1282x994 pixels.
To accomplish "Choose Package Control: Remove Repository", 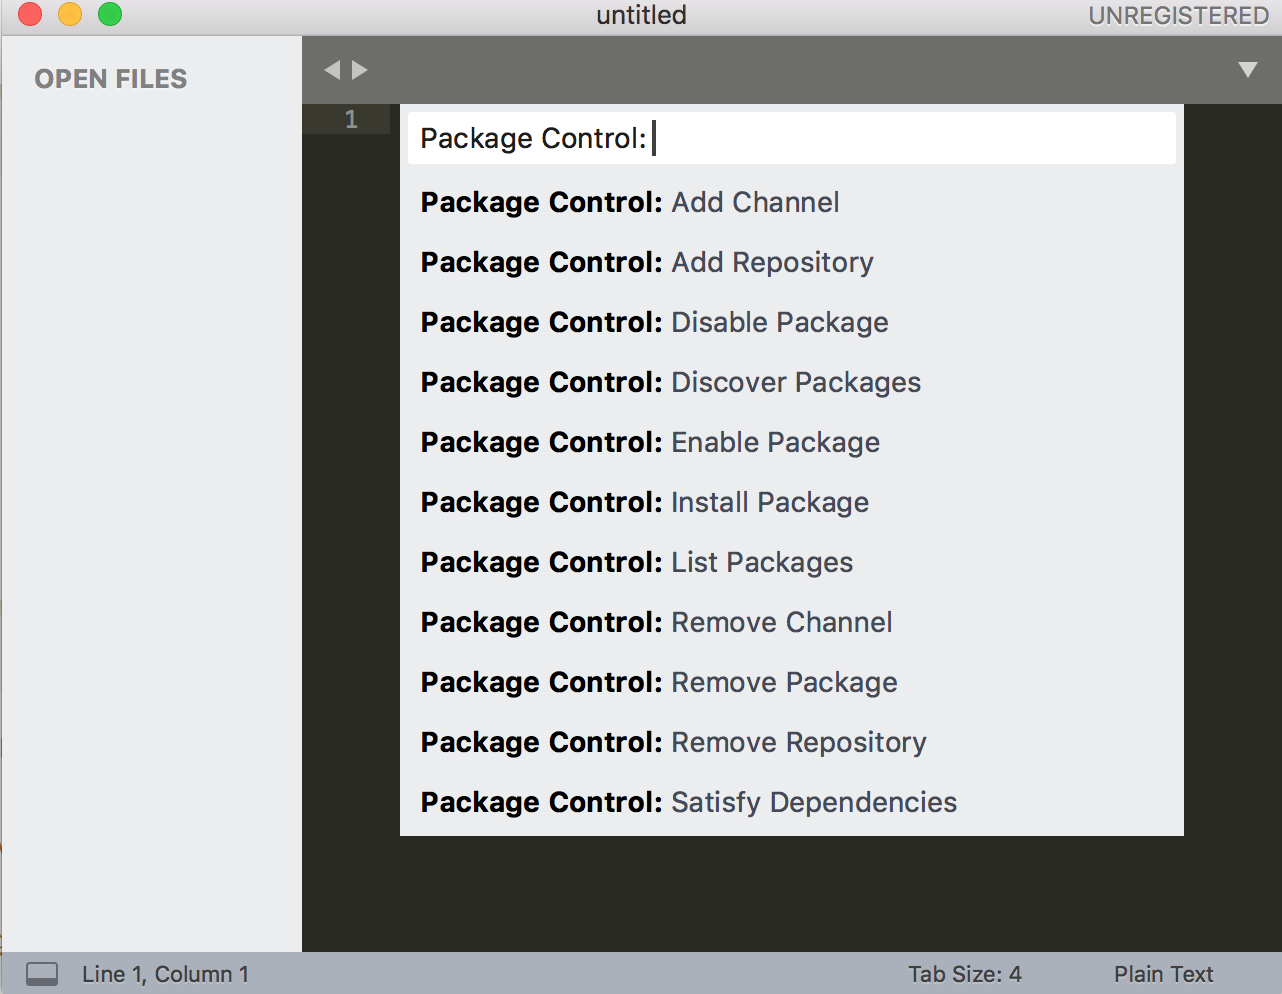I will [791, 742].
